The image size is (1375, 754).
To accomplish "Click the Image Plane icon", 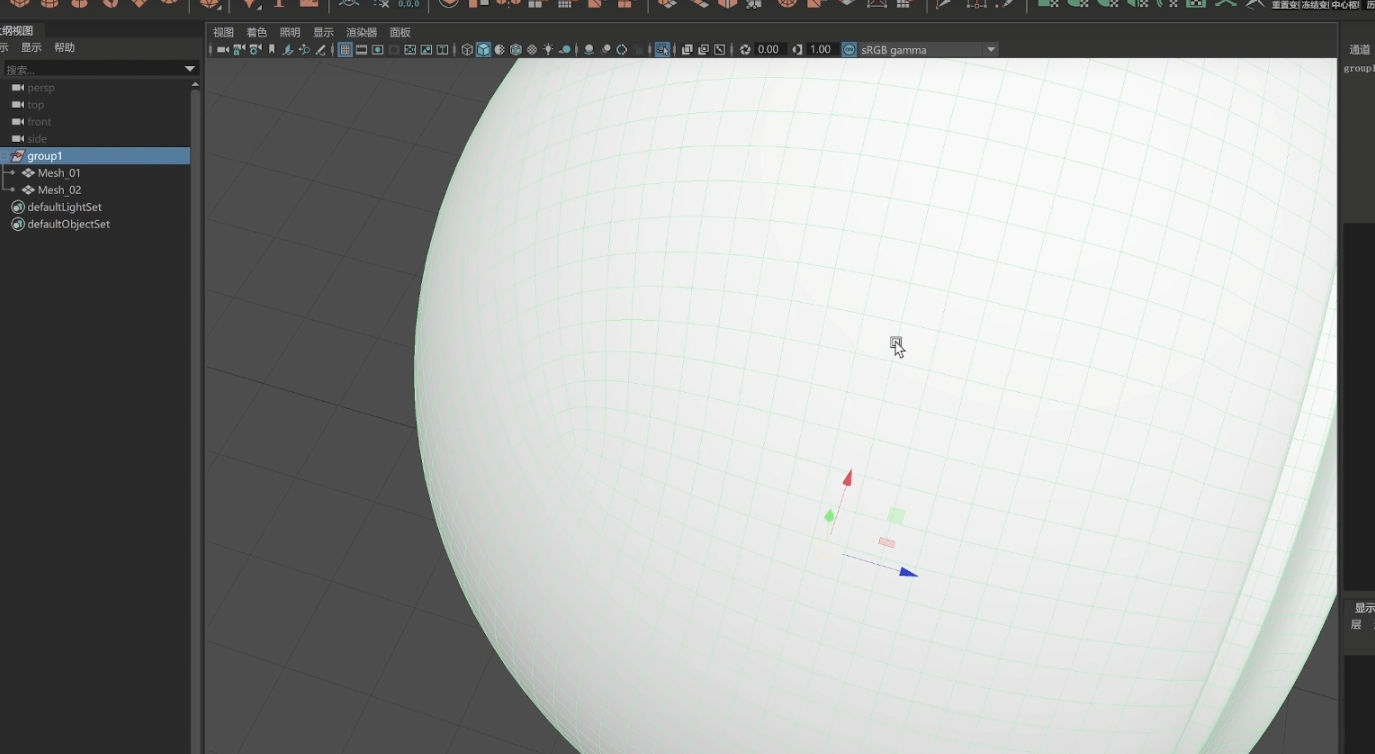I will coord(287,49).
